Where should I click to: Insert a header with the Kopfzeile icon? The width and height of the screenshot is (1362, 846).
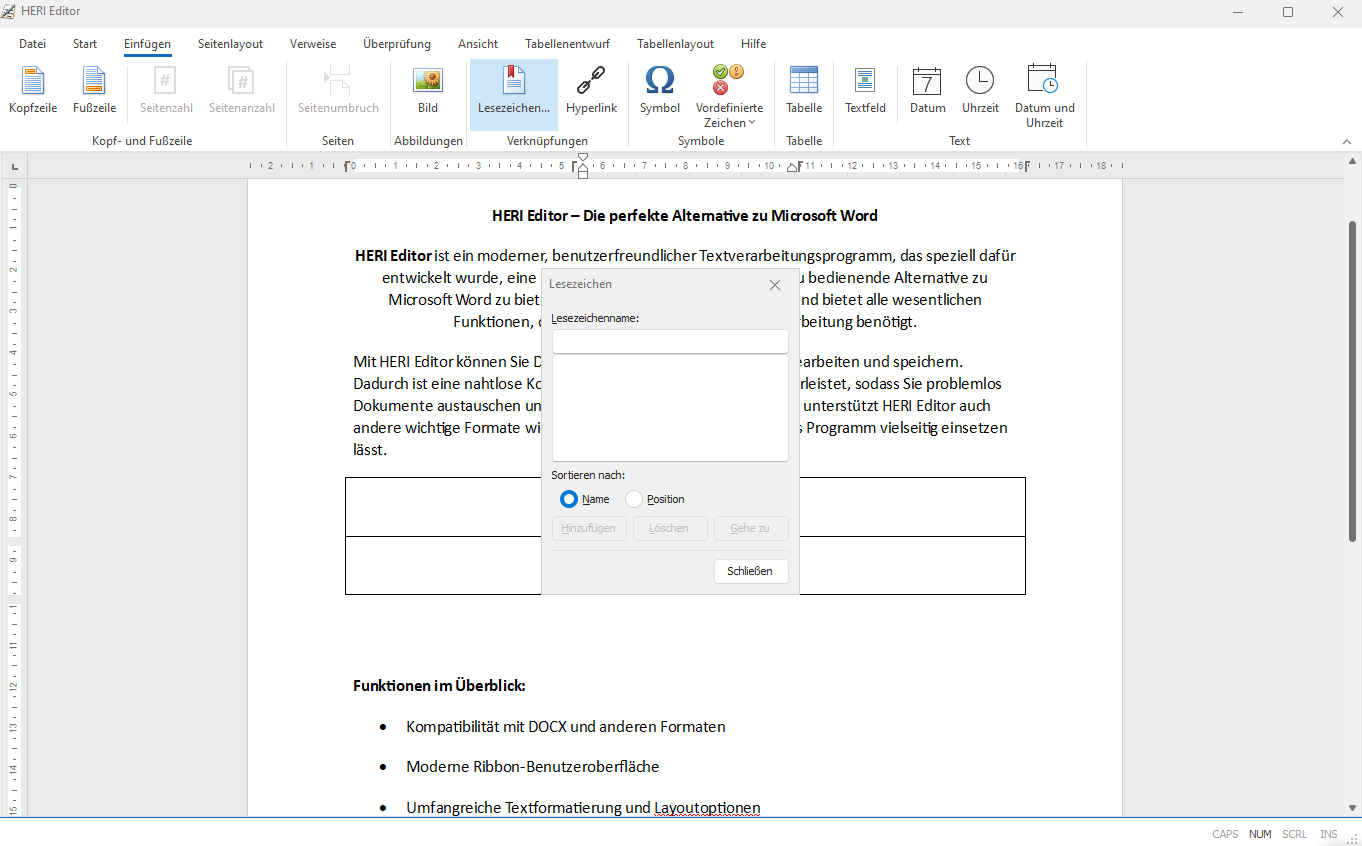tap(33, 90)
